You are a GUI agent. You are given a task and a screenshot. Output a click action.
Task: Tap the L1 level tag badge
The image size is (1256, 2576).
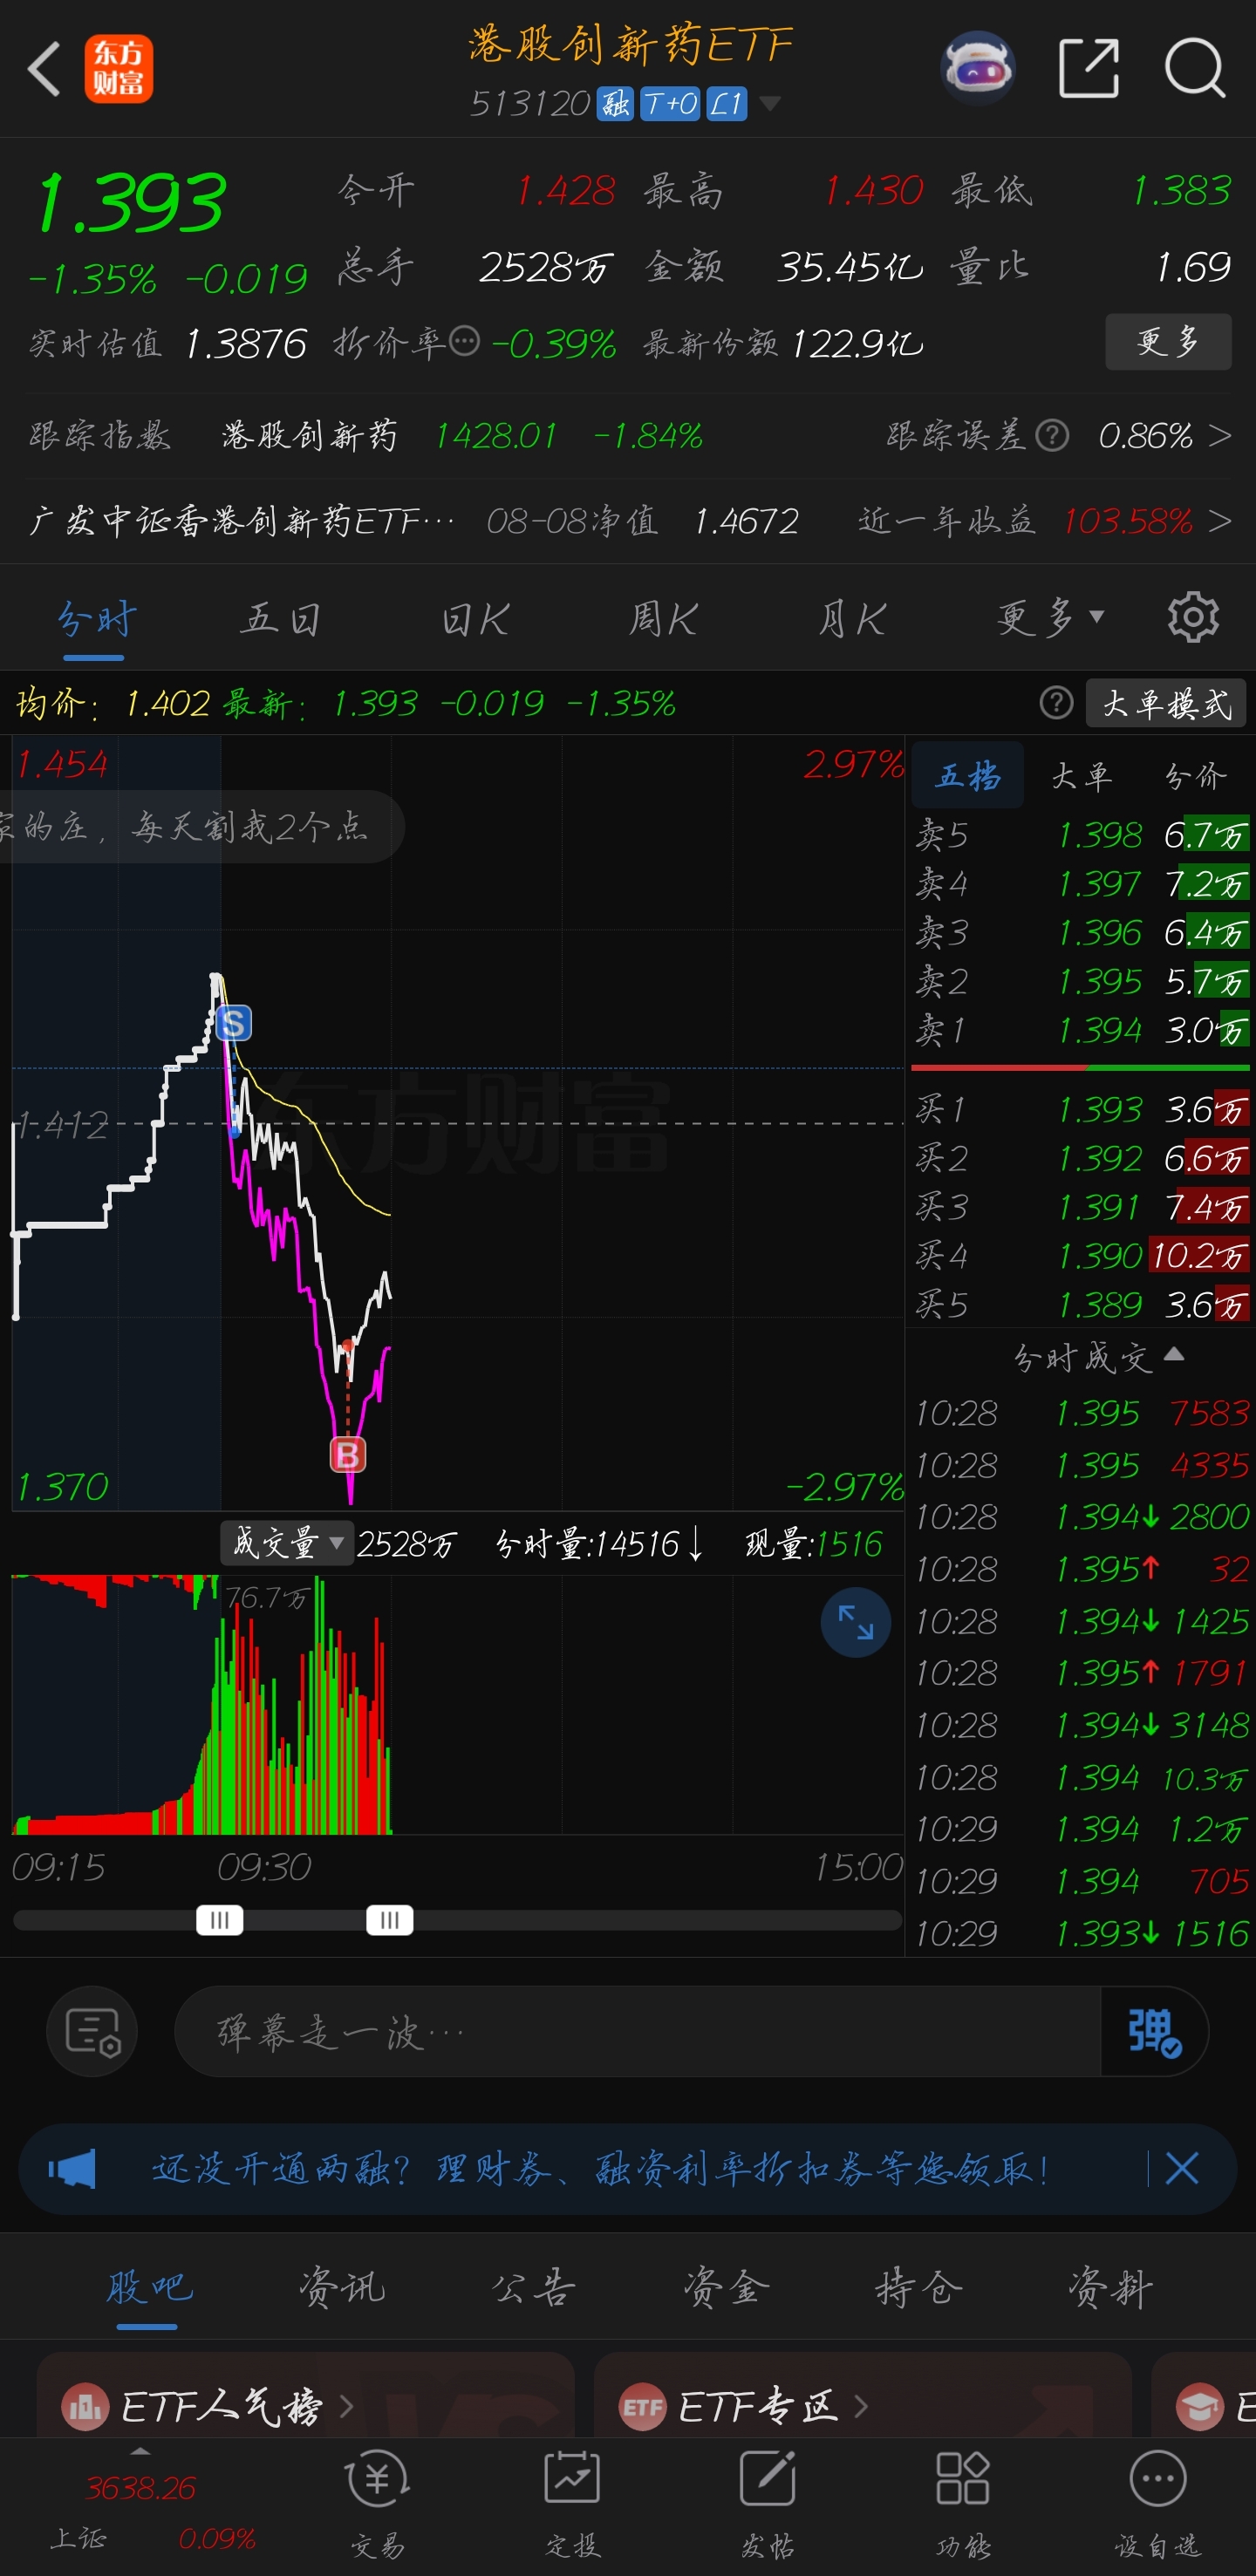[727, 103]
